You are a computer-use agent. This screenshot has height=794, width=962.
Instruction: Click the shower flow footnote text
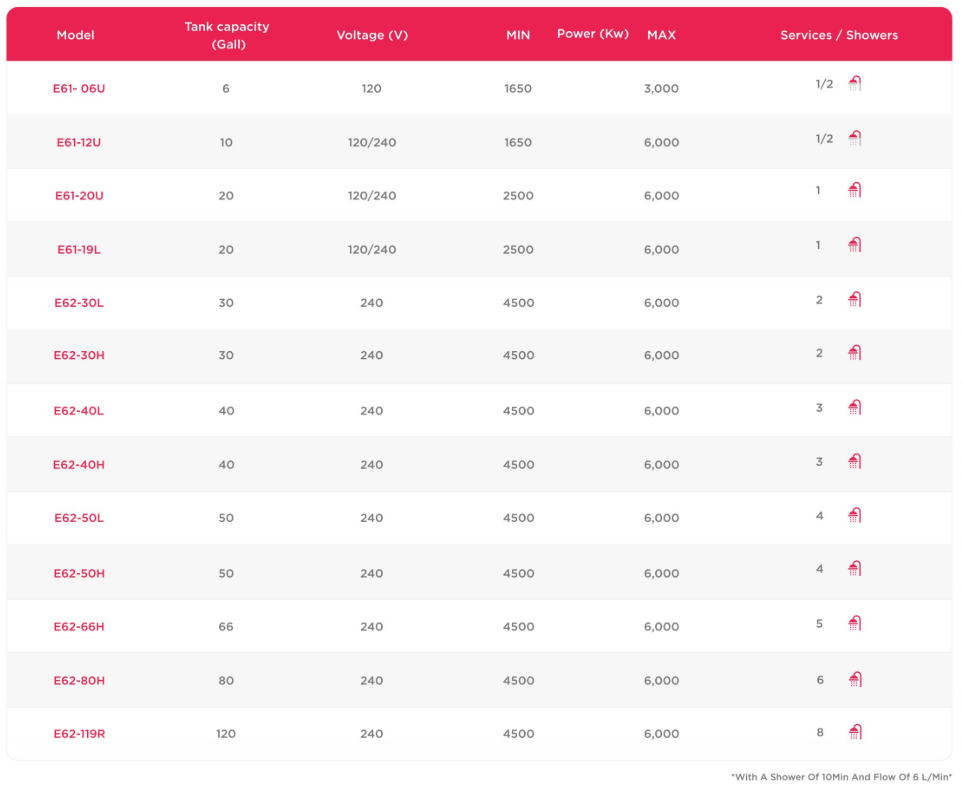841,777
